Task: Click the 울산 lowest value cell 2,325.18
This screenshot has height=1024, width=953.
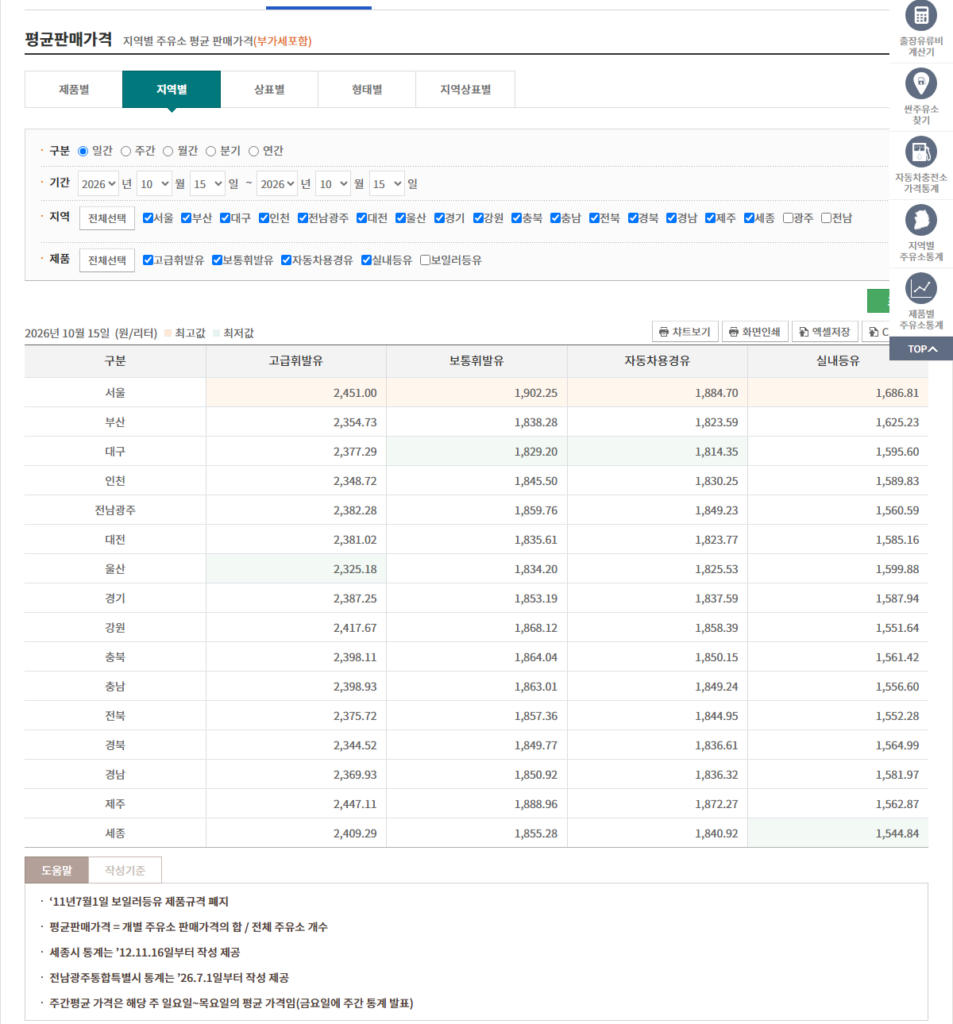Action: pos(296,569)
